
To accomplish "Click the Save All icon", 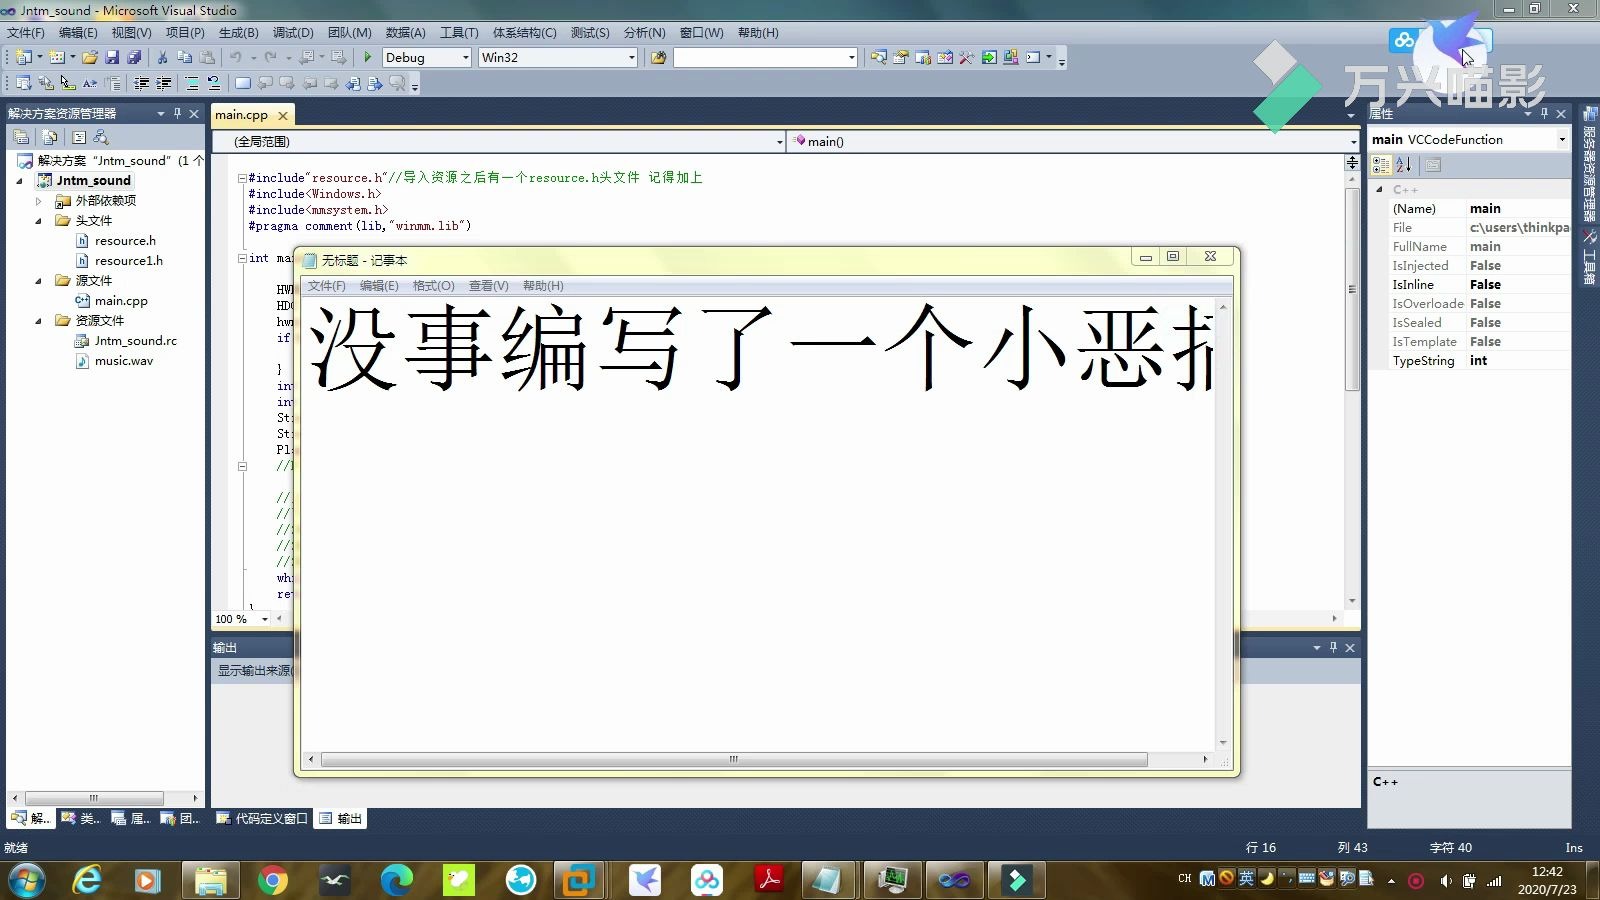I will [134, 57].
